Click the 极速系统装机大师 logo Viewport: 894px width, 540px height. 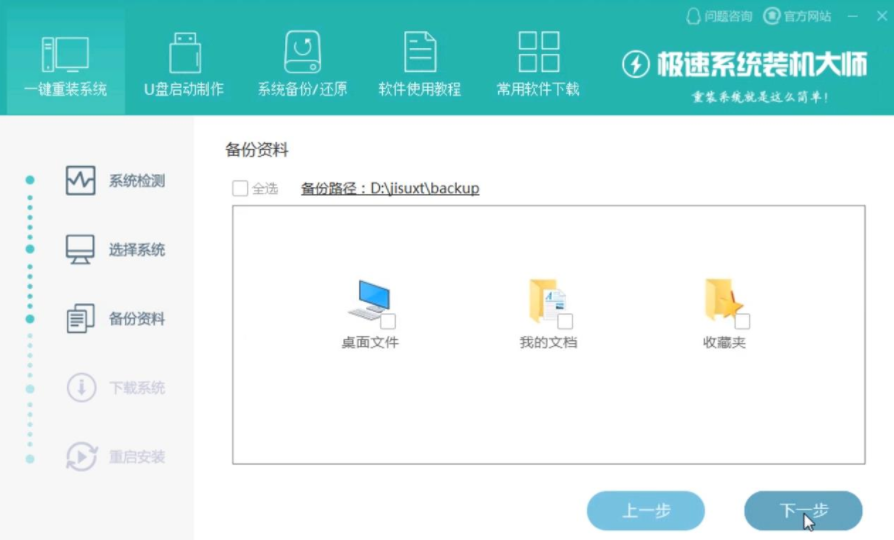click(728, 64)
